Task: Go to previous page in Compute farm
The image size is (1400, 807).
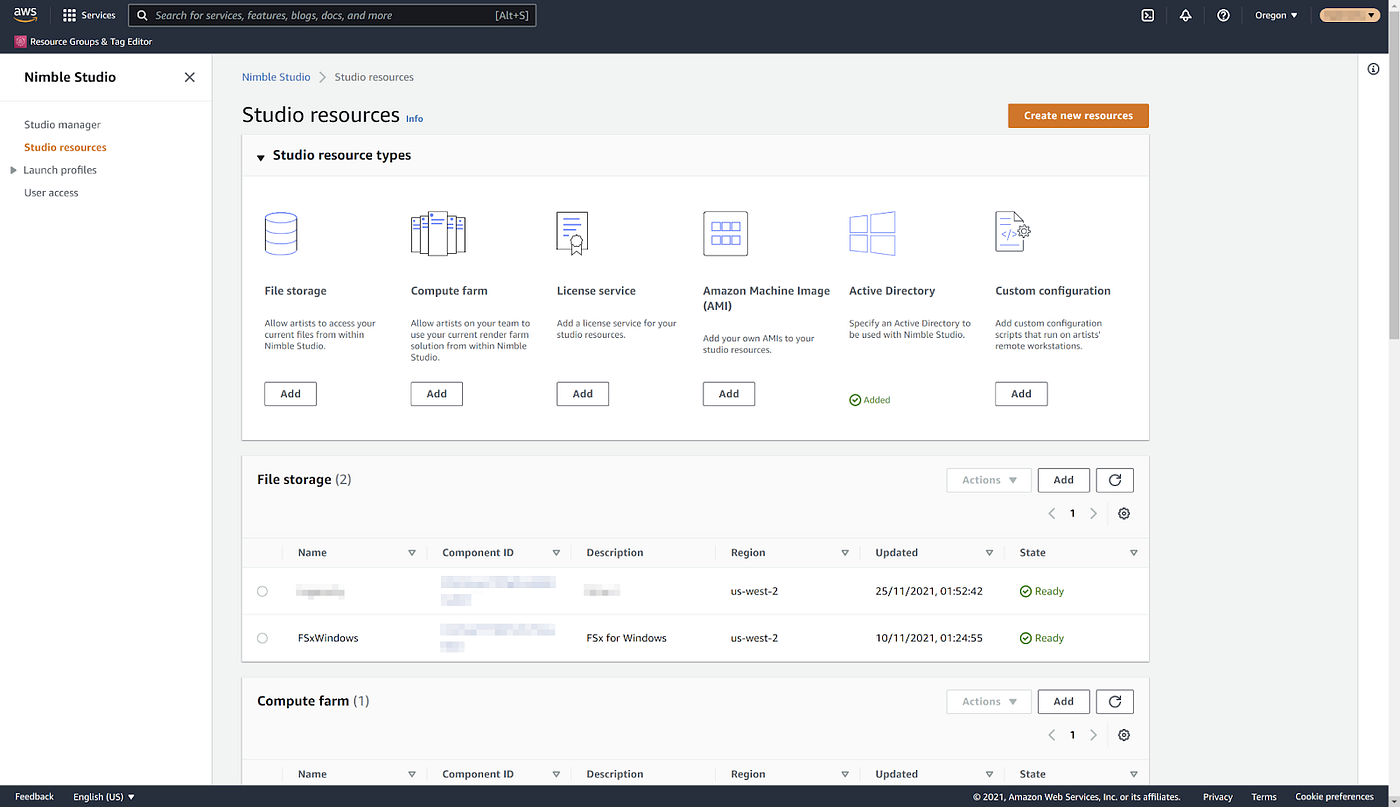Action: click(x=1052, y=735)
